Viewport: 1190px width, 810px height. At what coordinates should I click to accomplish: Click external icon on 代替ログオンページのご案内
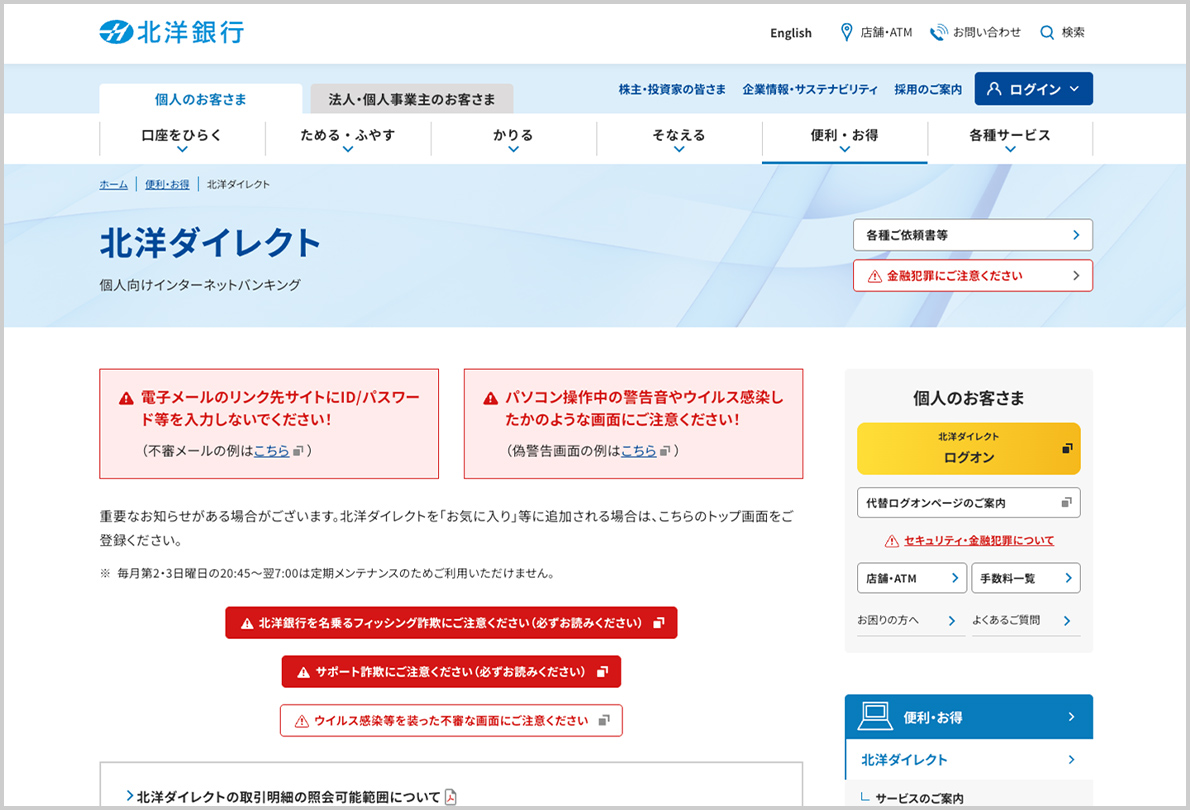[x=1066, y=503]
